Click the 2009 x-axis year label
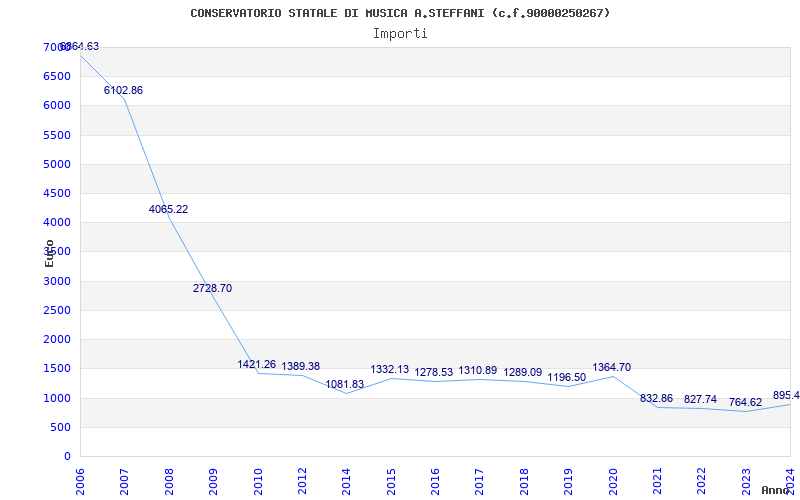 tap(213, 481)
